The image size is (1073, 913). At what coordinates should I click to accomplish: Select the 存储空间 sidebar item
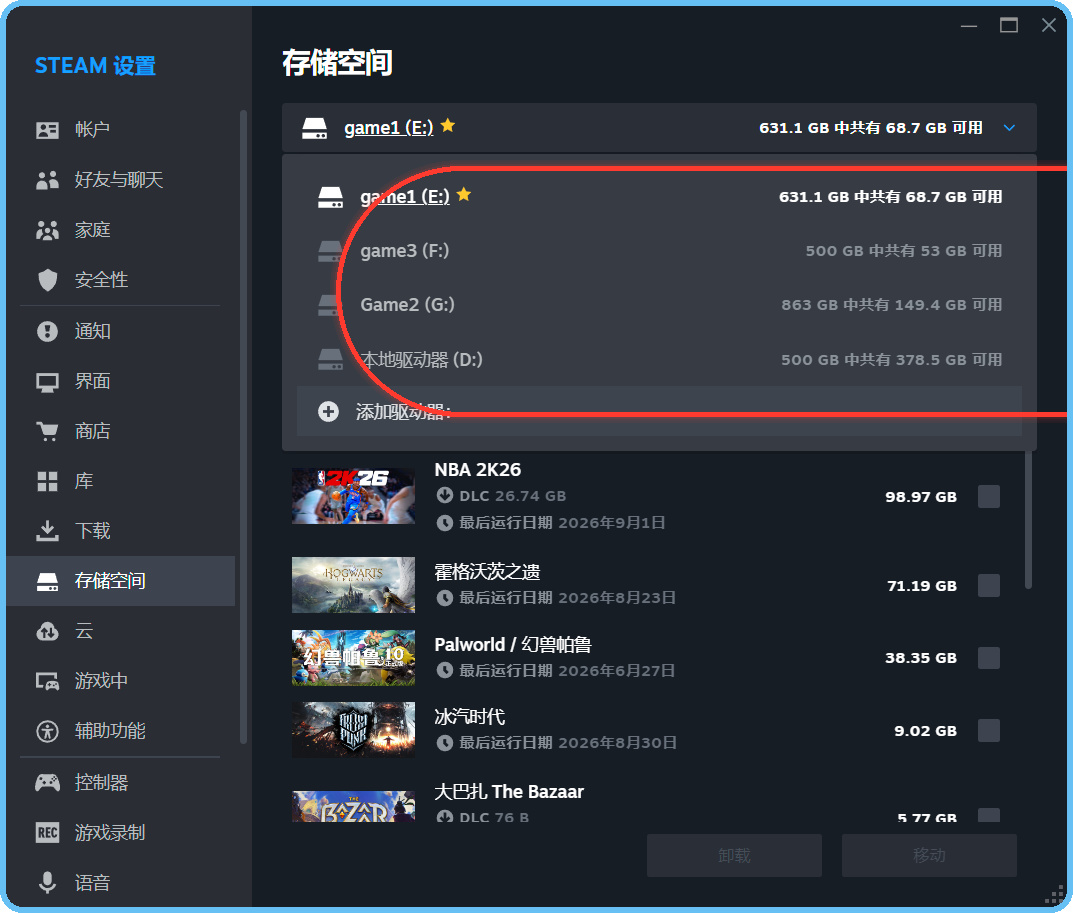point(120,581)
